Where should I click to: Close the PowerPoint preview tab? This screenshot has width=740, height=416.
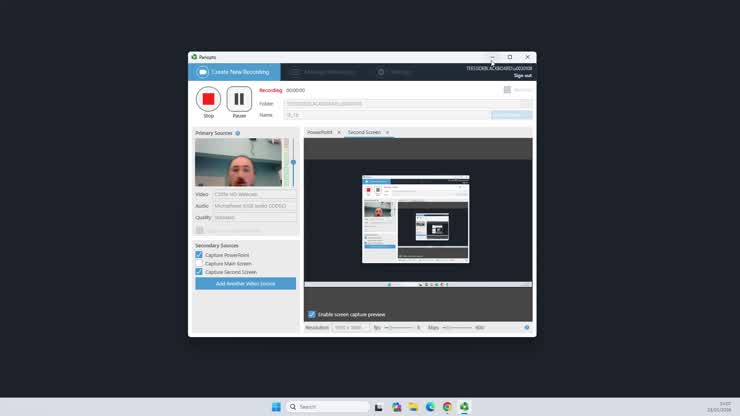(x=339, y=132)
